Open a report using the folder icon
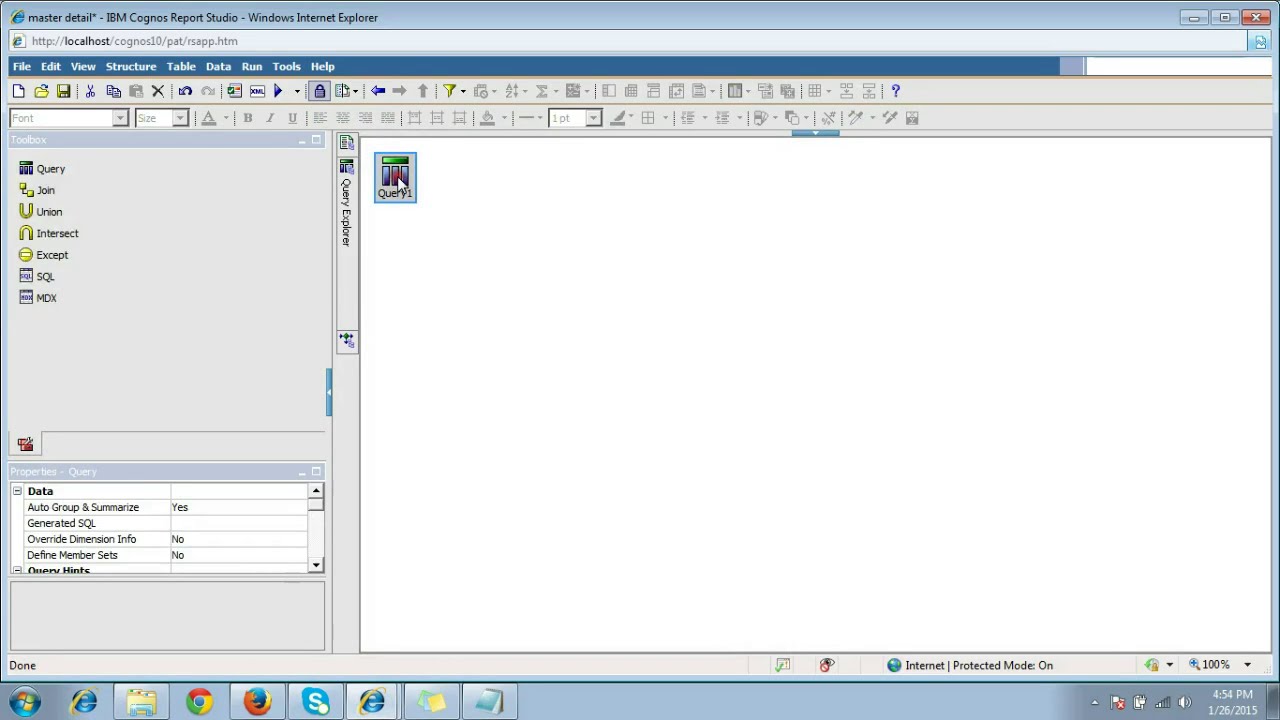Viewport: 1280px width, 720px height. (41, 91)
